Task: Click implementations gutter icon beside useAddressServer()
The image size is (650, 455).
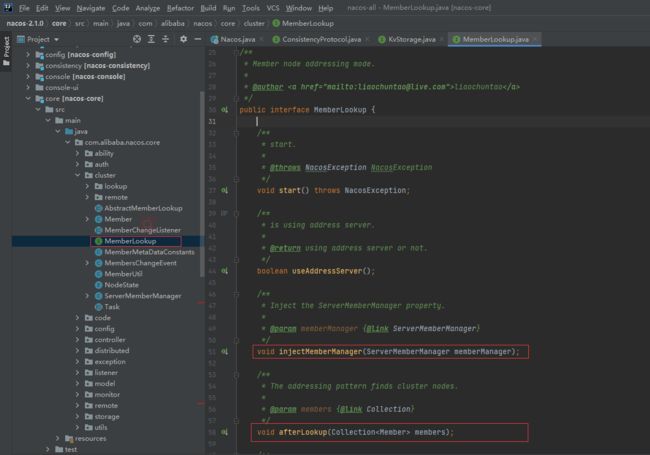Action: (224, 271)
